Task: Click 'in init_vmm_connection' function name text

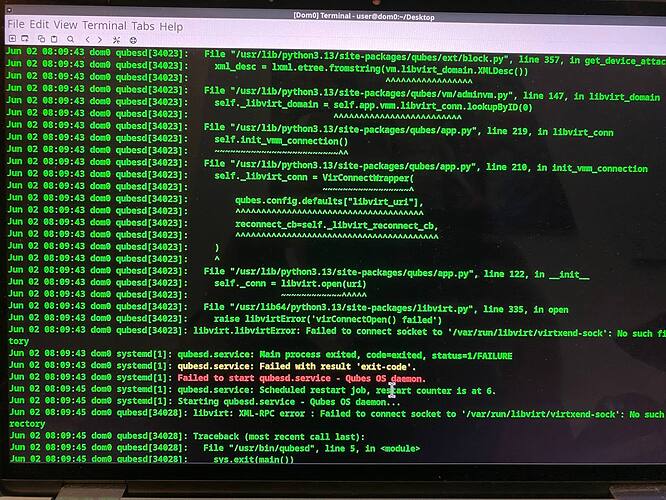Action: click(x=592, y=168)
